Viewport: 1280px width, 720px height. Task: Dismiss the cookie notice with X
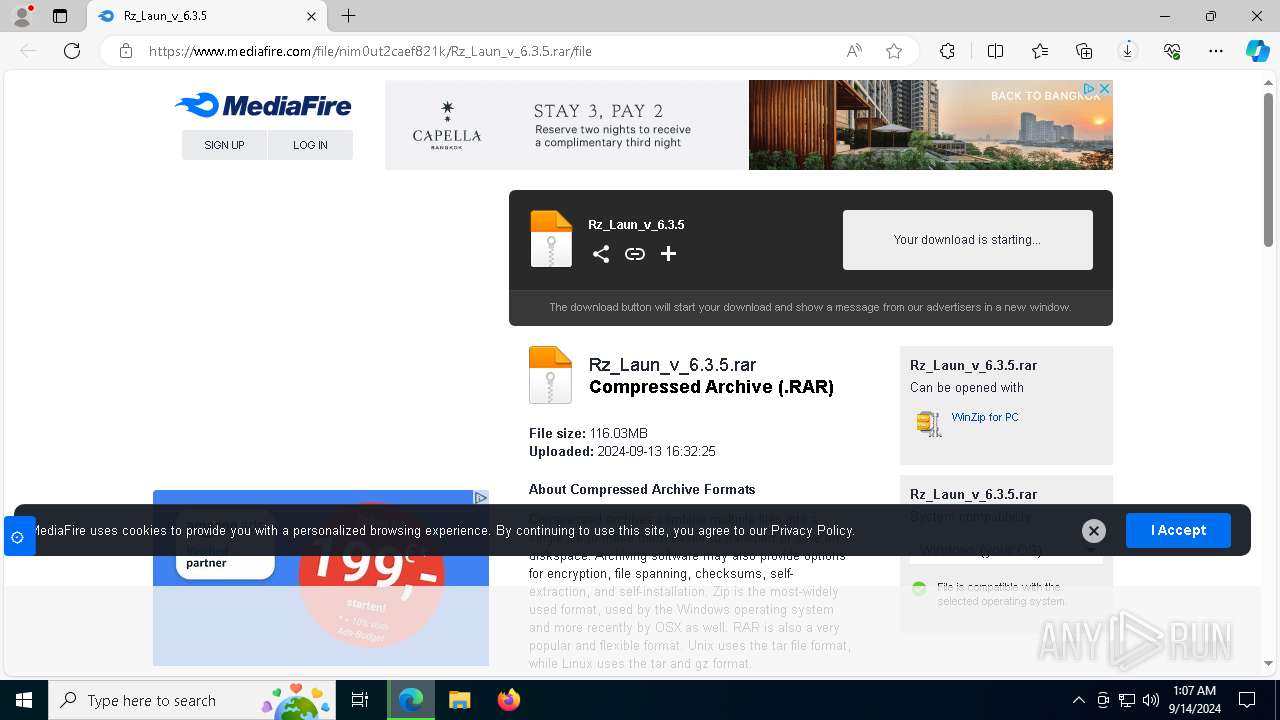[x=1094, y=531]
